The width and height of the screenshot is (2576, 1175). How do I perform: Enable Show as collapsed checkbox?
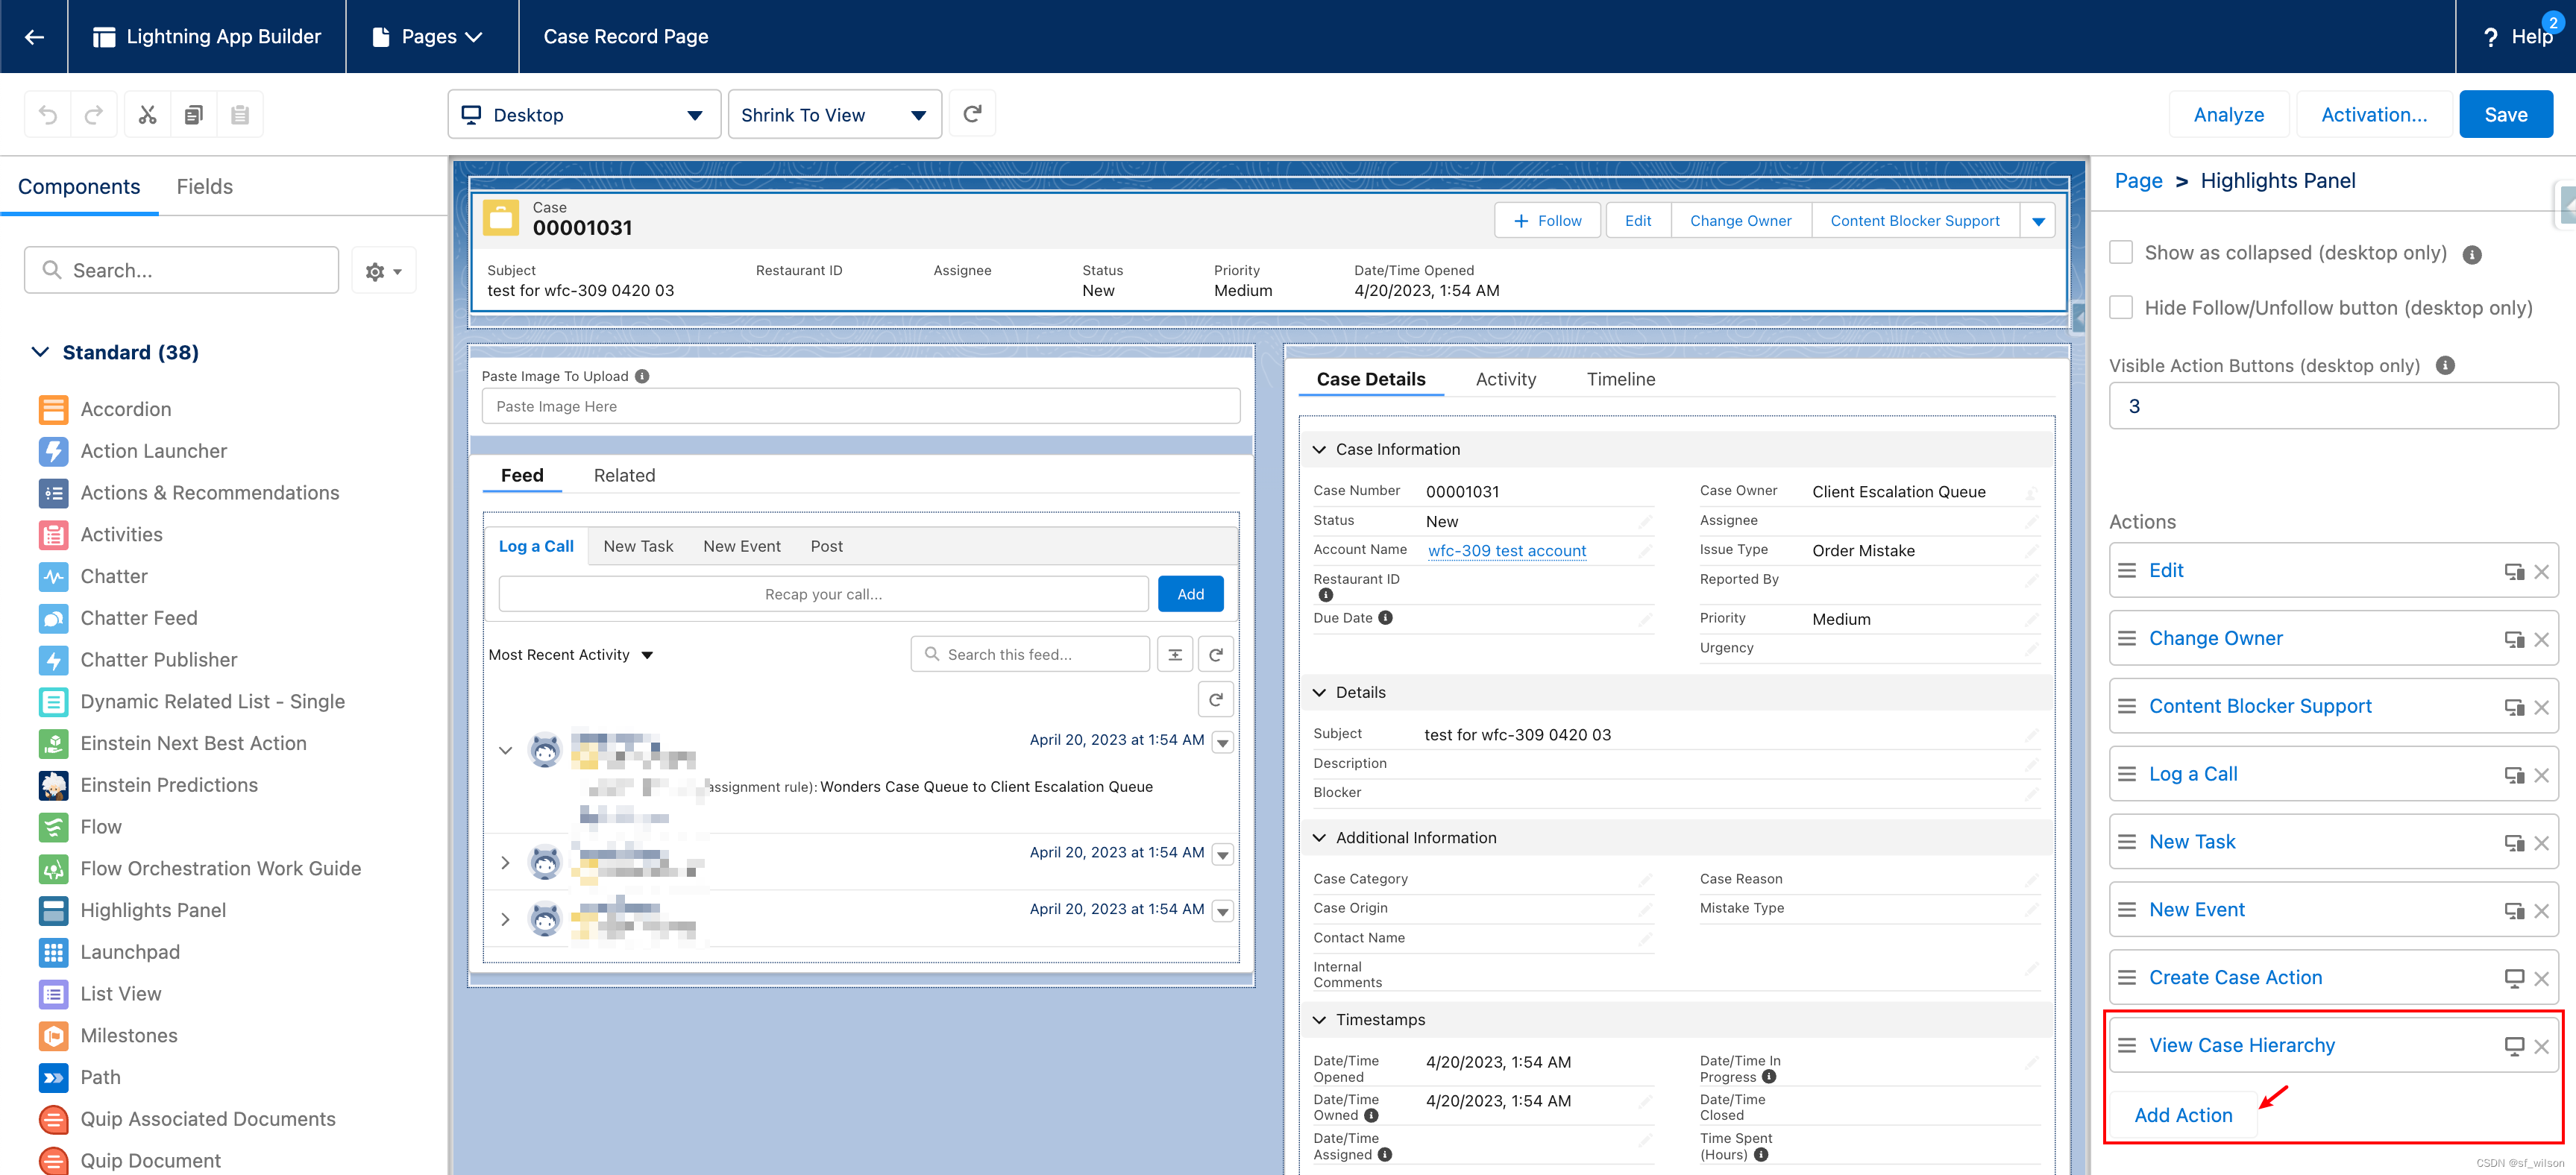pyautogui.click(x=2121, y=253)
